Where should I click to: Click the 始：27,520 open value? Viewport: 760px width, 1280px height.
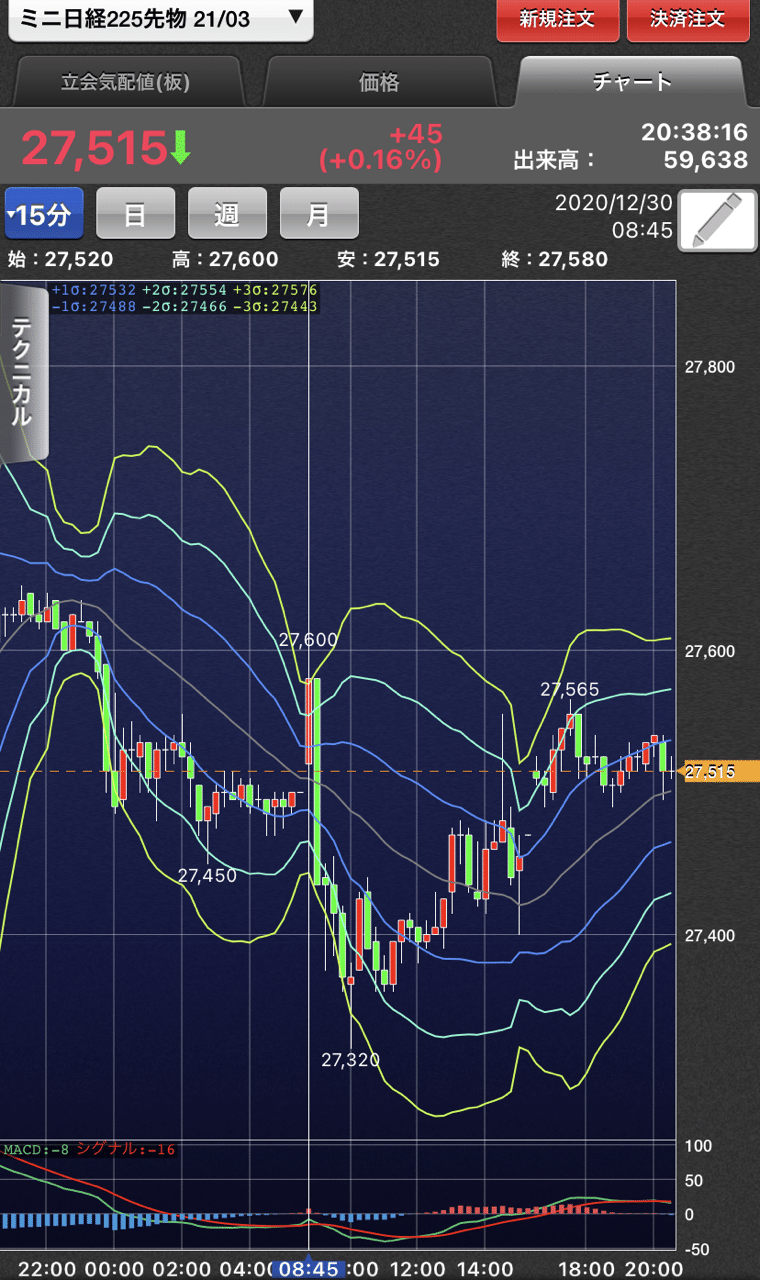coord(61,260)
